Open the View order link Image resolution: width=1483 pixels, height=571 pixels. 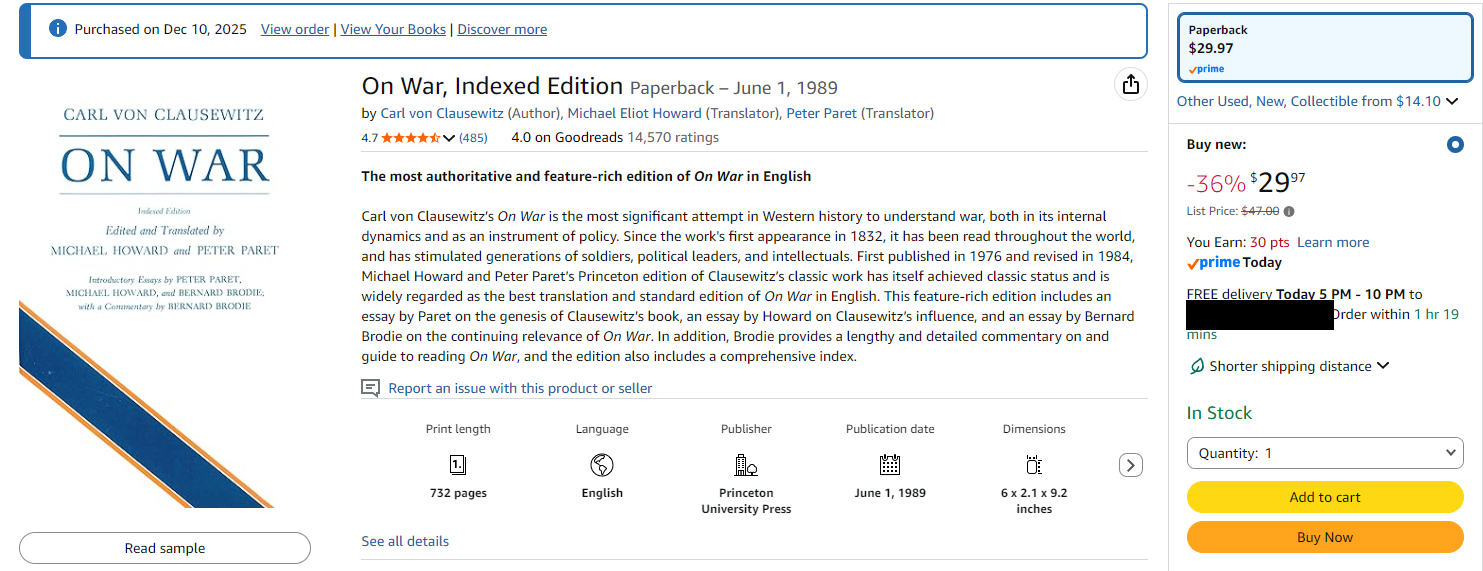click(295, 29)
